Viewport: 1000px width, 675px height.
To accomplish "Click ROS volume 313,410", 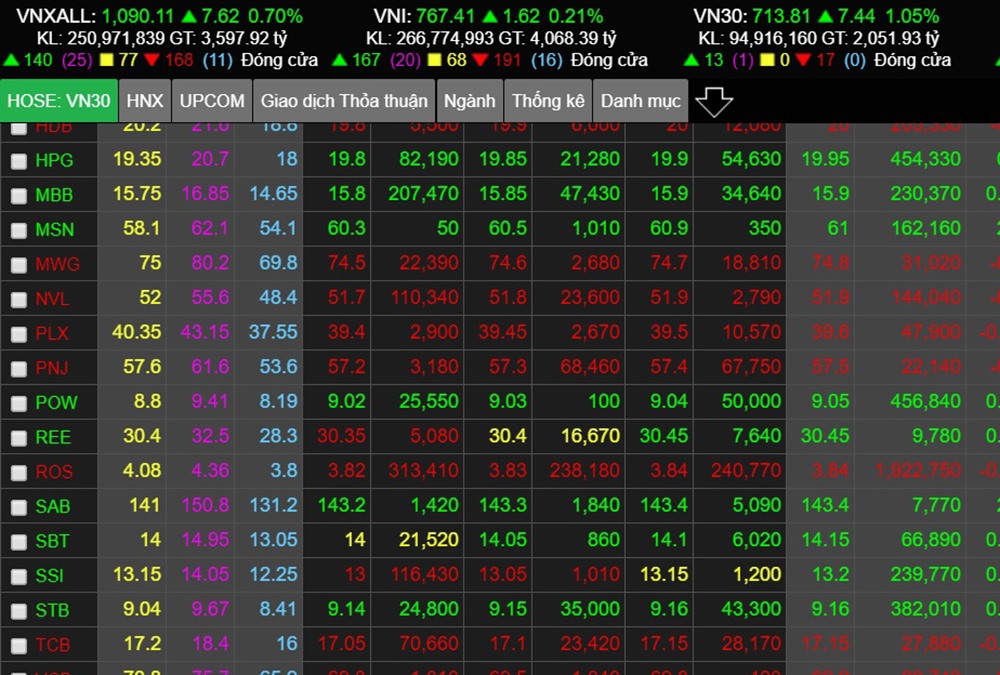I will [x=423, y=470].
